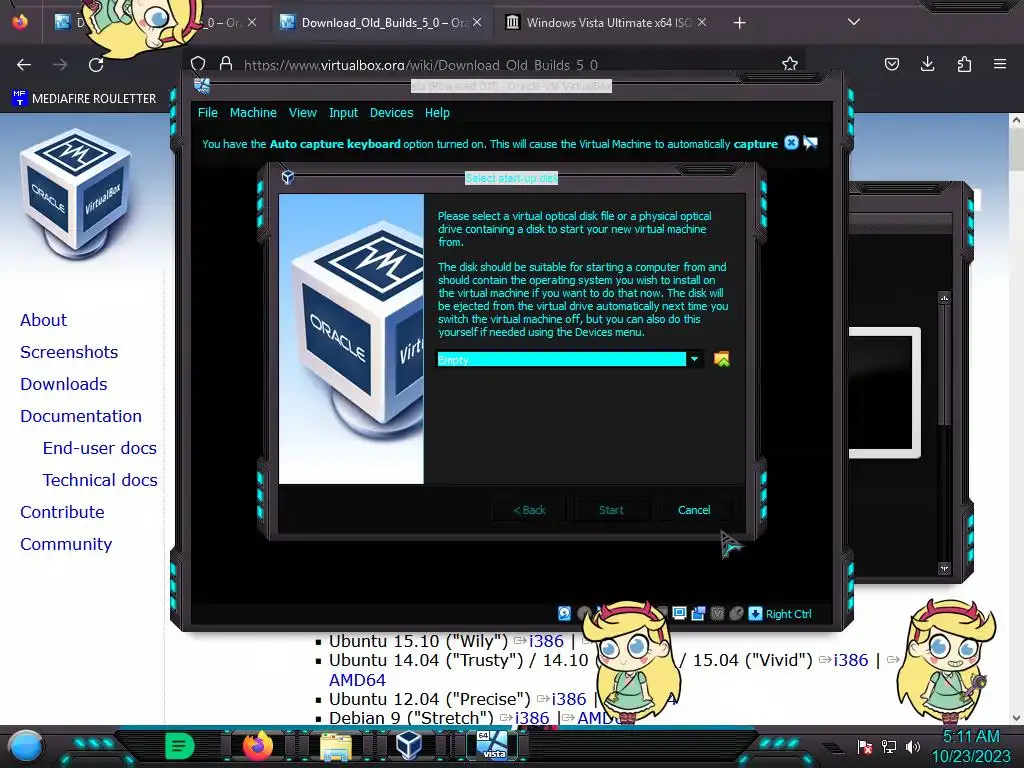1024x768 pixels.
Task: Open i386 link for Ubuntu 12.04 Precise
Action: tap(569, 699)
